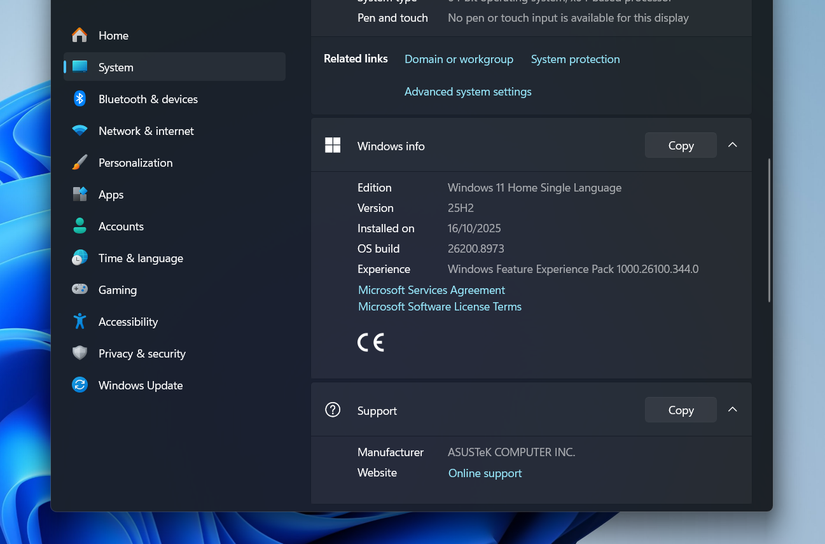Screen dimensions: 825x544
Task: Click 'ASUSTeK COMPUTER INC.' manufacturer text
Action: click(511, 452)
